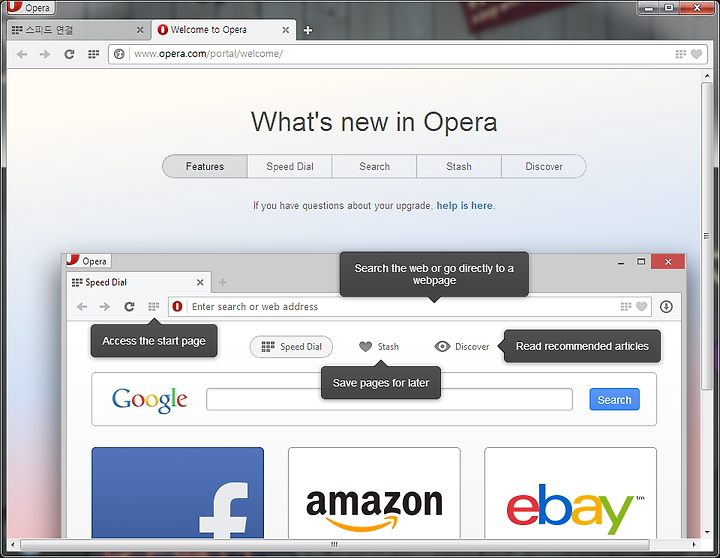Viewport: 720px width, 558px height.
Task: Click the illustrated forward arrow
Action: (x=105, y=306)
